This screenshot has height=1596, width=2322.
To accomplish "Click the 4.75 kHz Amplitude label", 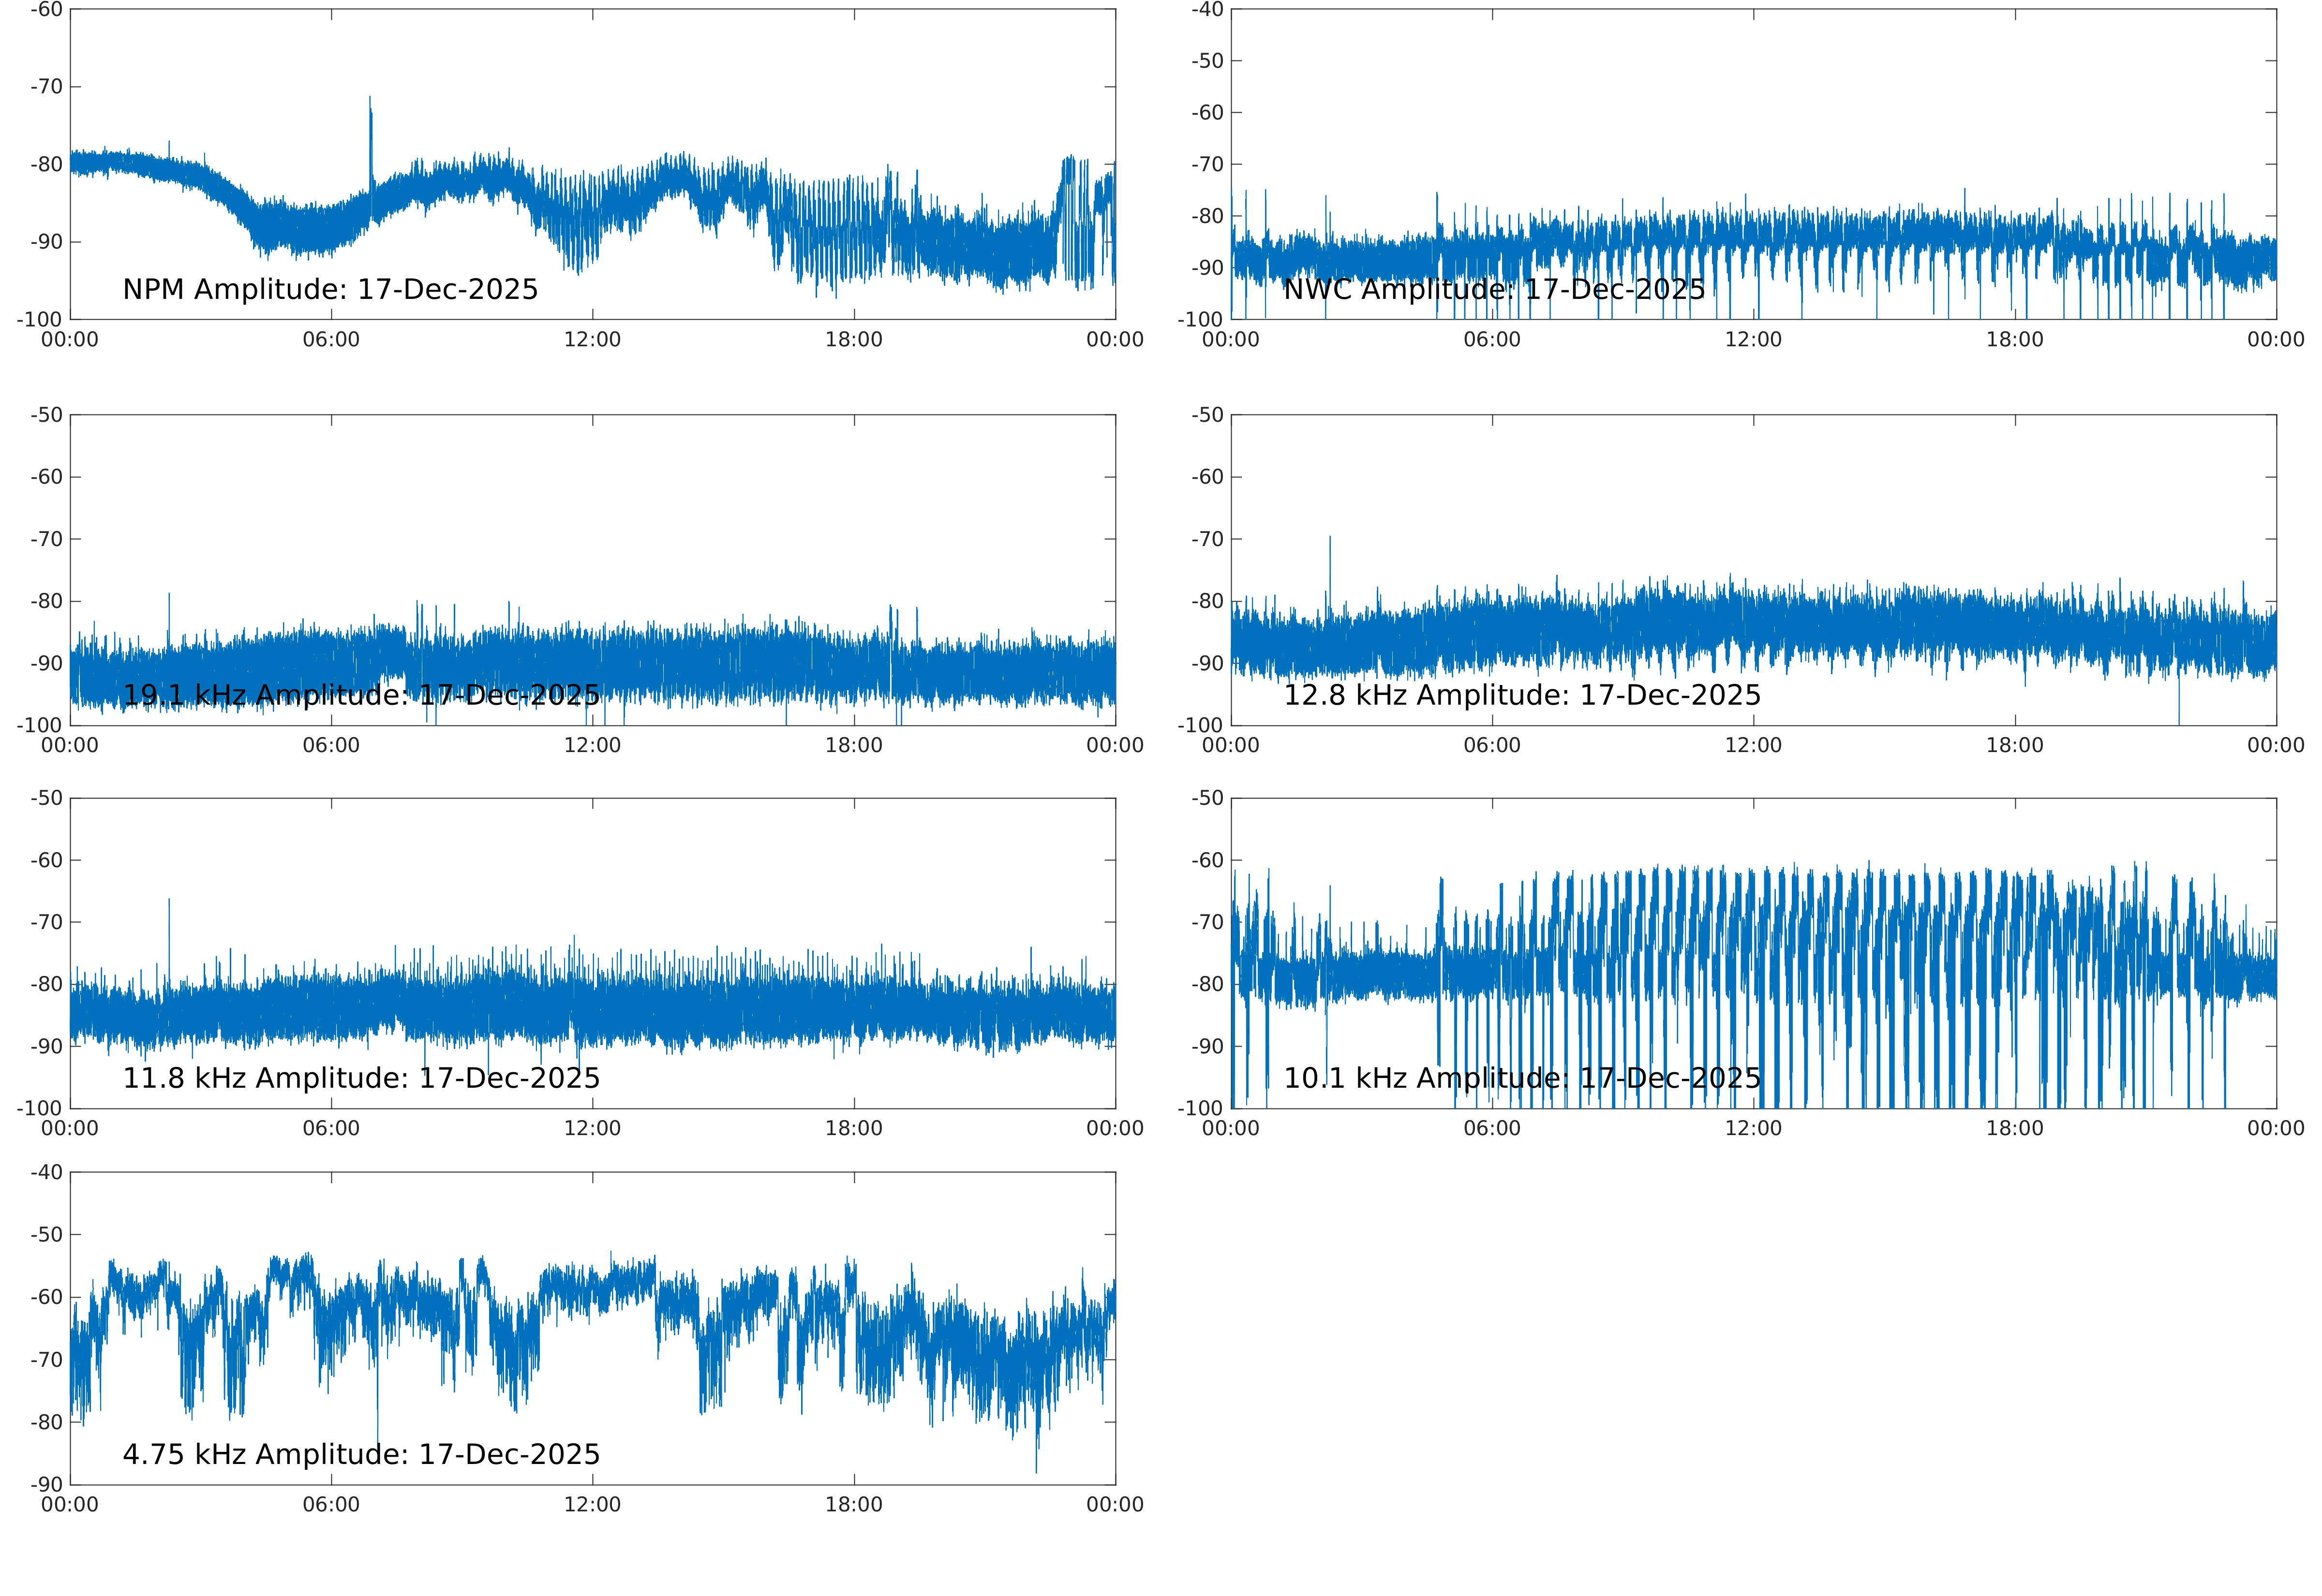I will pos(360,1455).
